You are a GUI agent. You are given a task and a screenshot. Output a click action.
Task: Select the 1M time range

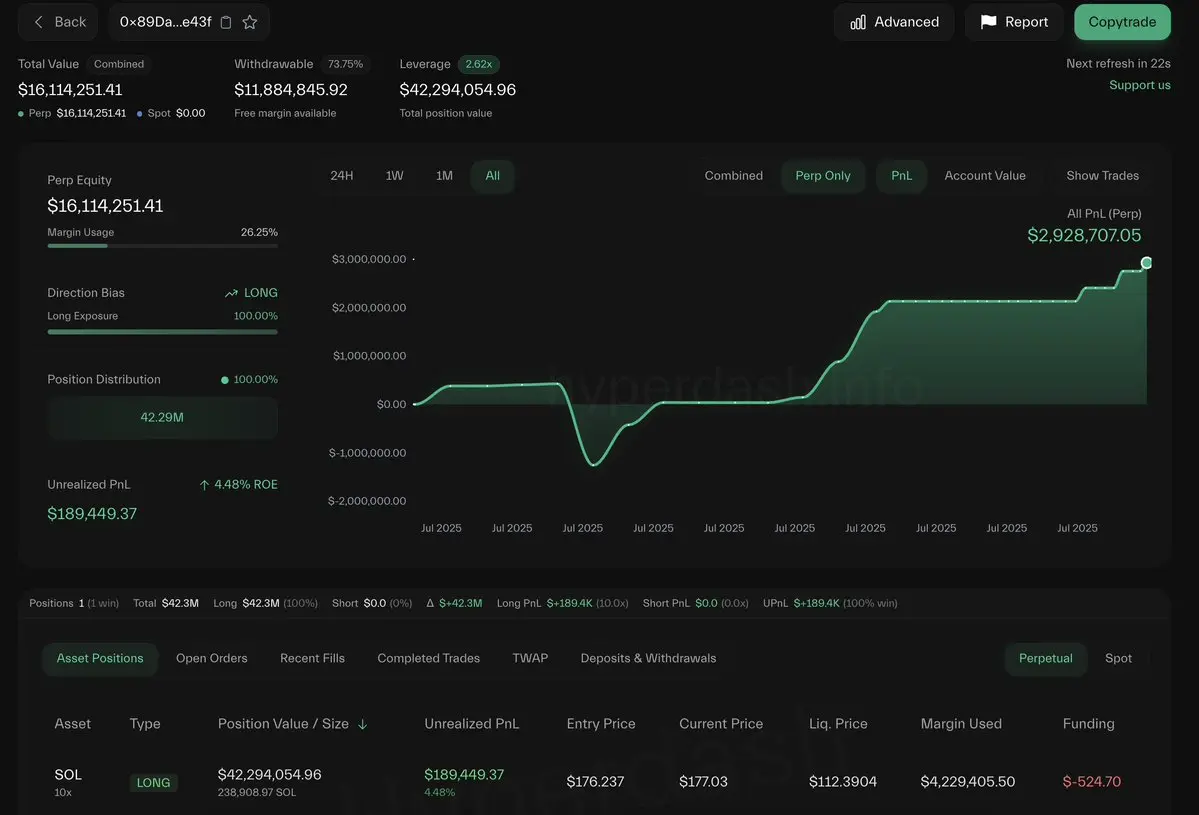(x=444, y=176)
